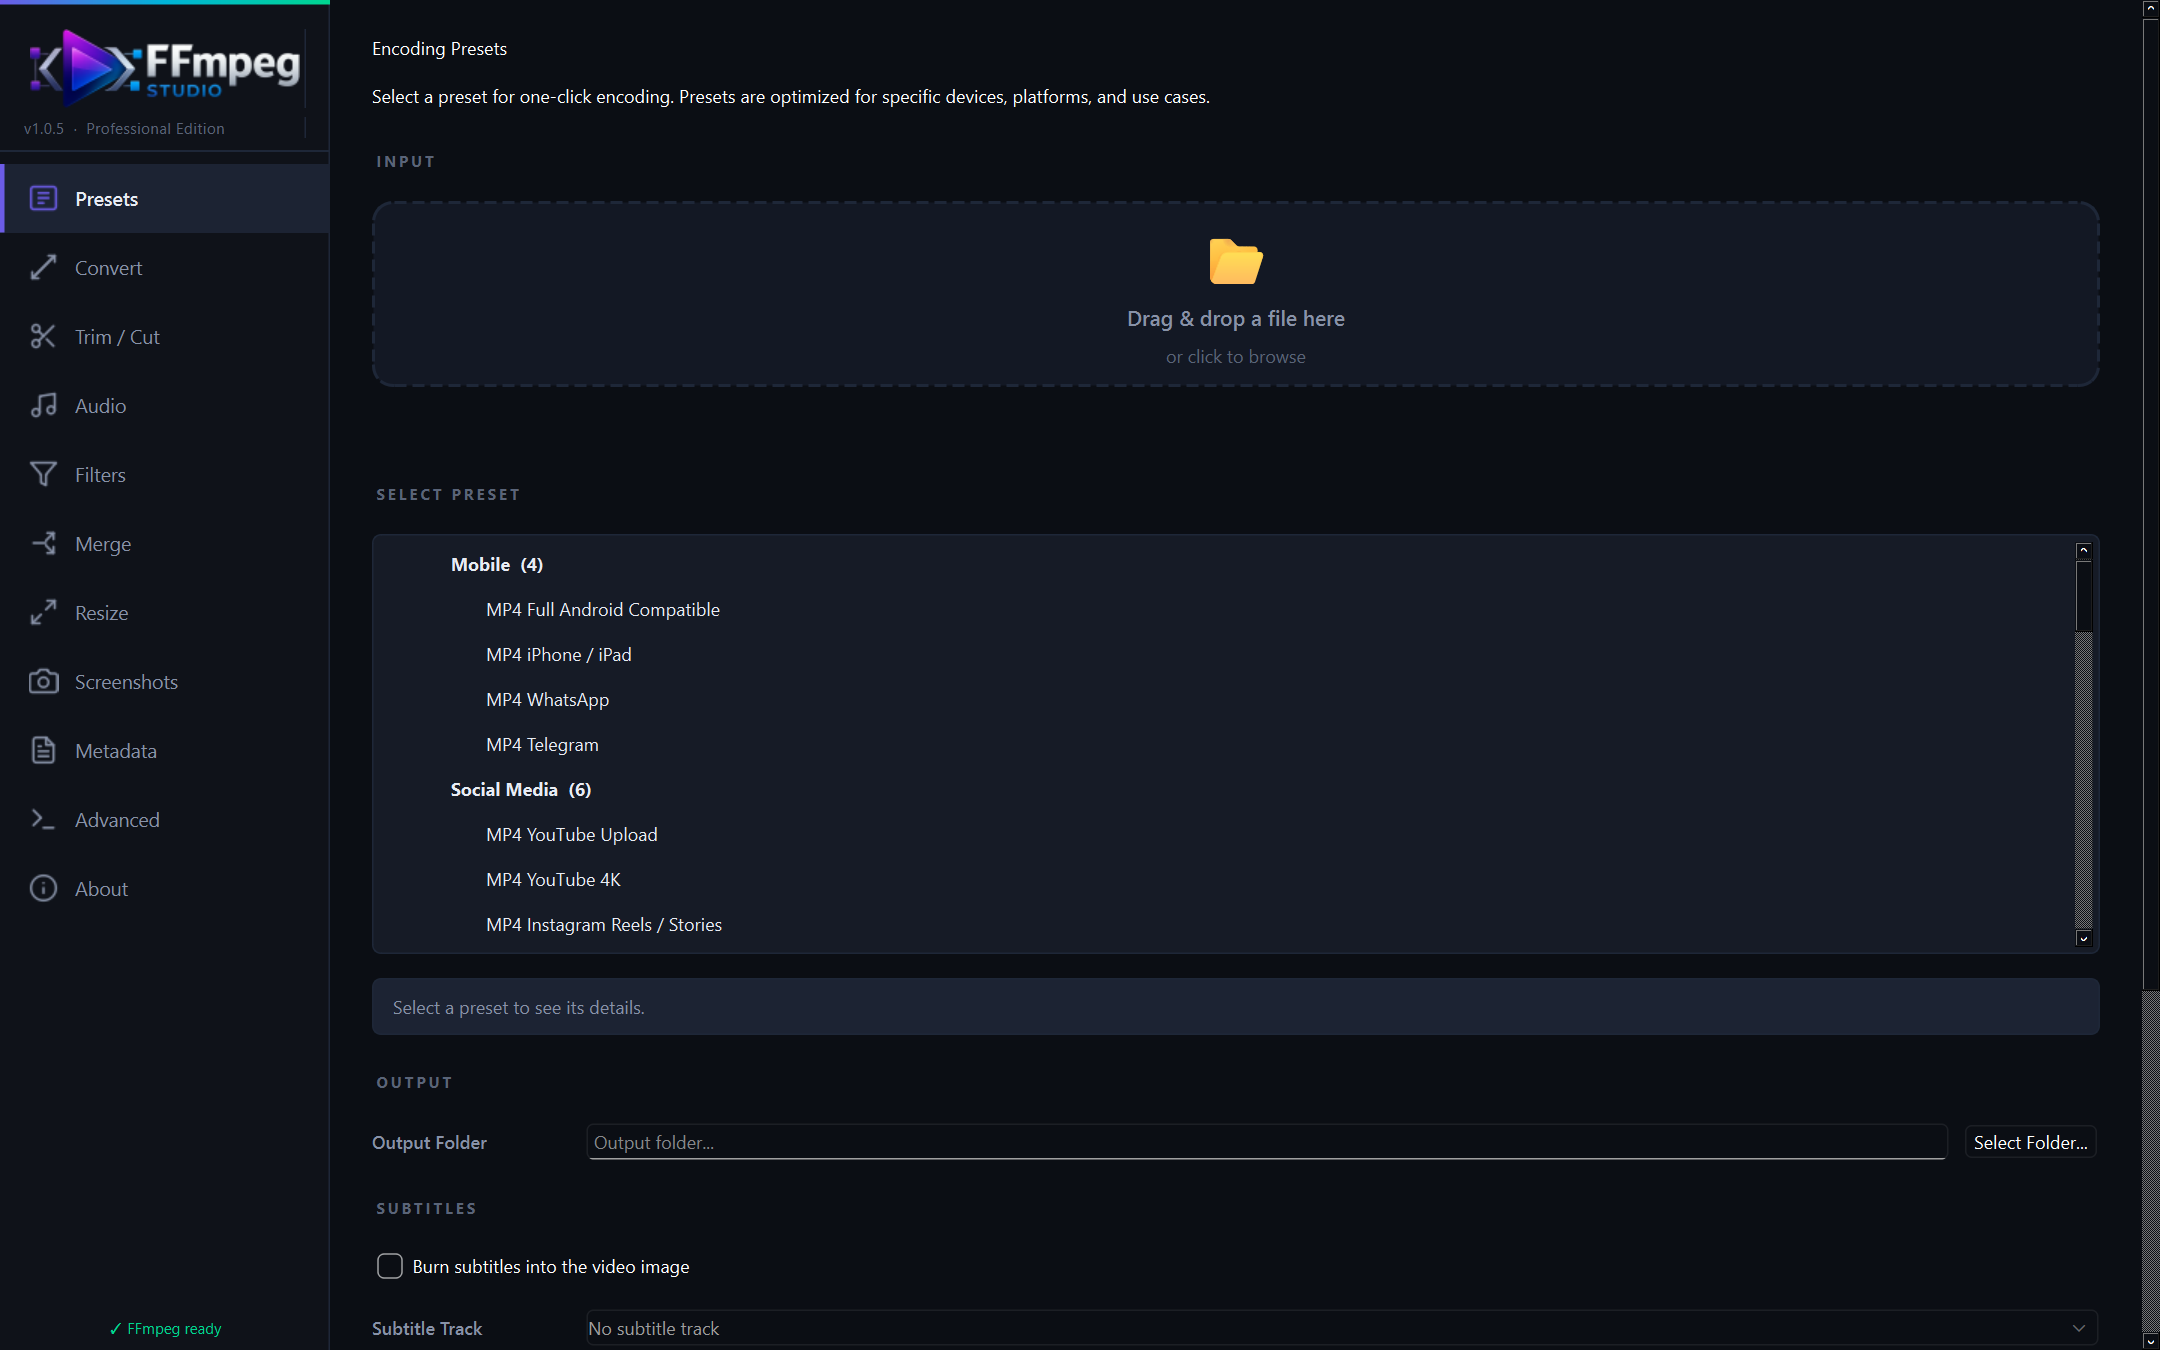Collapse the Social Media (6) preset group
The image size is (2160, 1350).
point(521,789)
